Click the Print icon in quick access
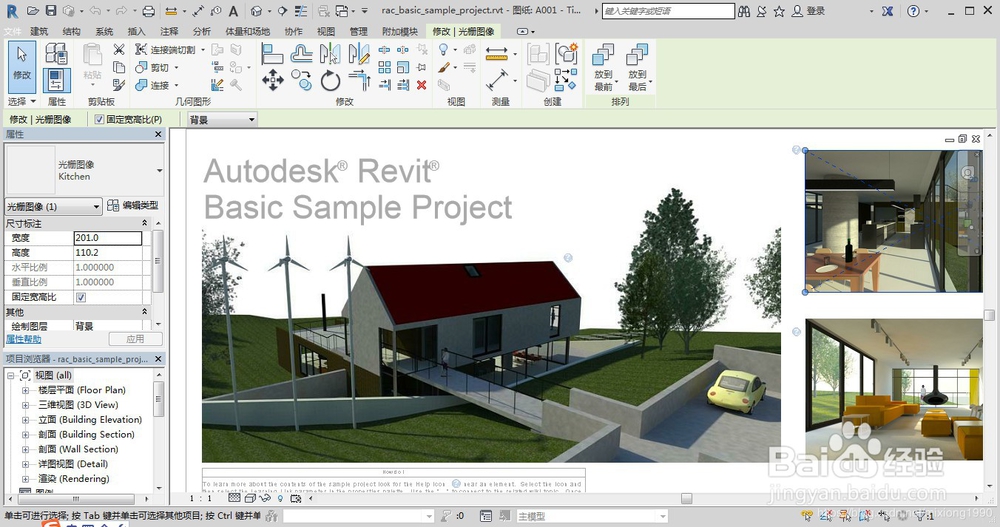Viewport: 1000px width, 527px height. (x=148, y=11)
